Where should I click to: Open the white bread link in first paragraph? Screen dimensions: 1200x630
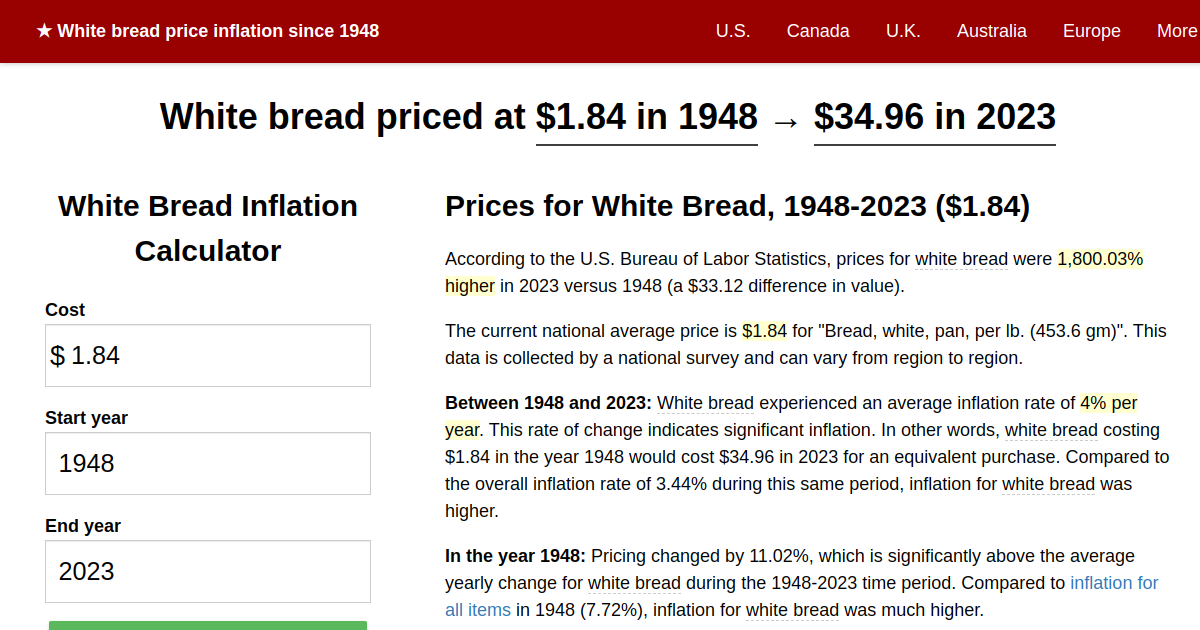point(961,259)
